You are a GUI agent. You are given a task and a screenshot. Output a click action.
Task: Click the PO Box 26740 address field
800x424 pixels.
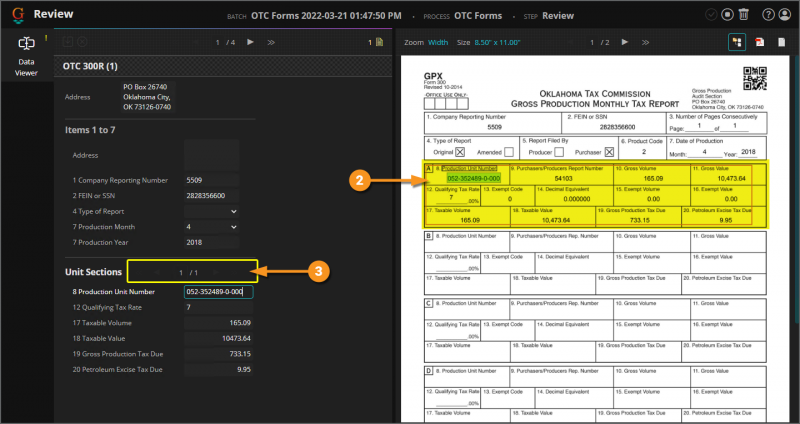tap(148, 97)
